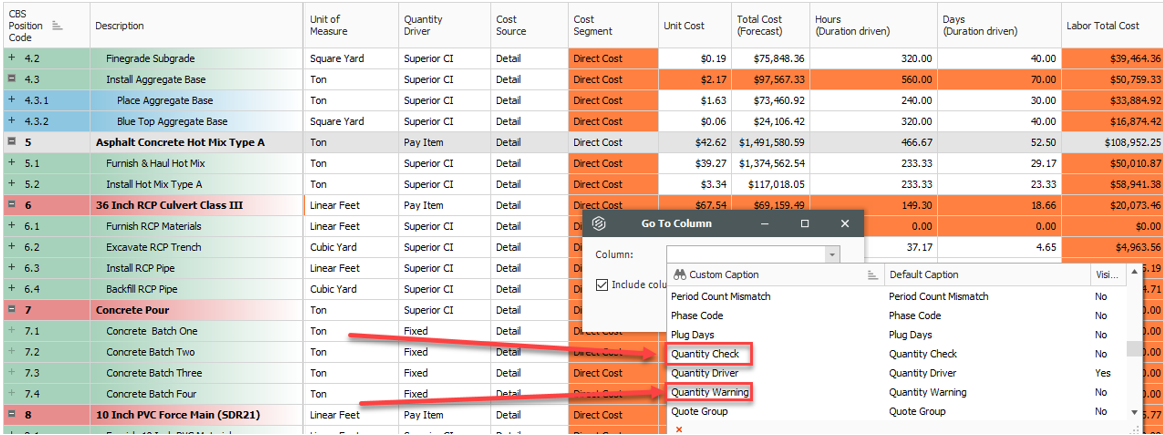Select Quantity Warning from the column list
The image size is (1163, 435).
pyautogui.click(x=710, y=392)
